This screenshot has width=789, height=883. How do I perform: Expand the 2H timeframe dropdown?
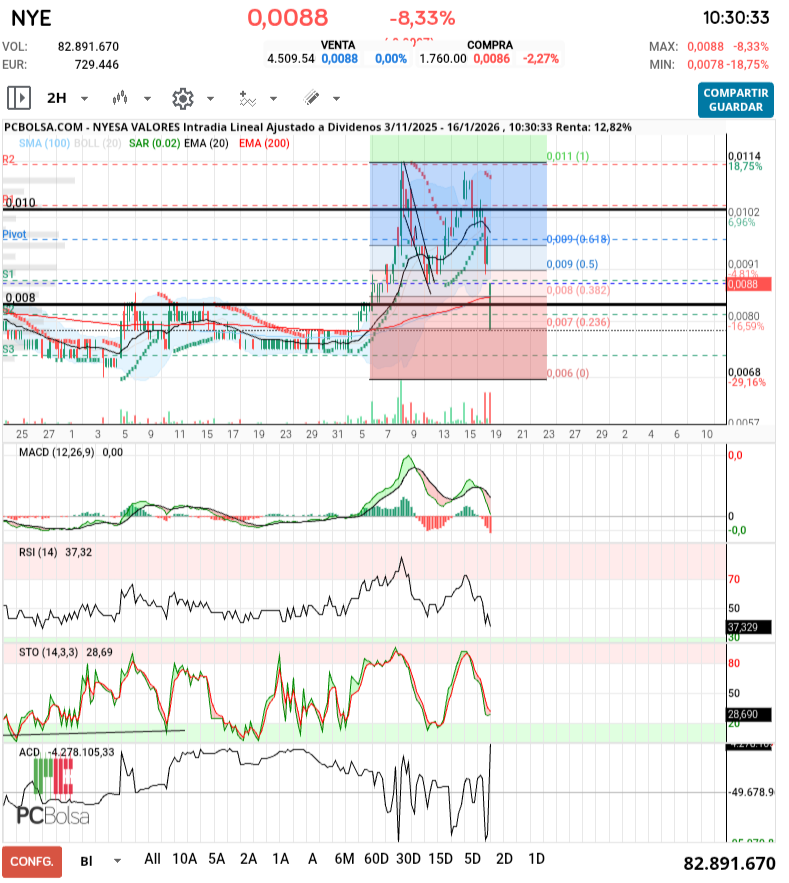coord(84,98)
